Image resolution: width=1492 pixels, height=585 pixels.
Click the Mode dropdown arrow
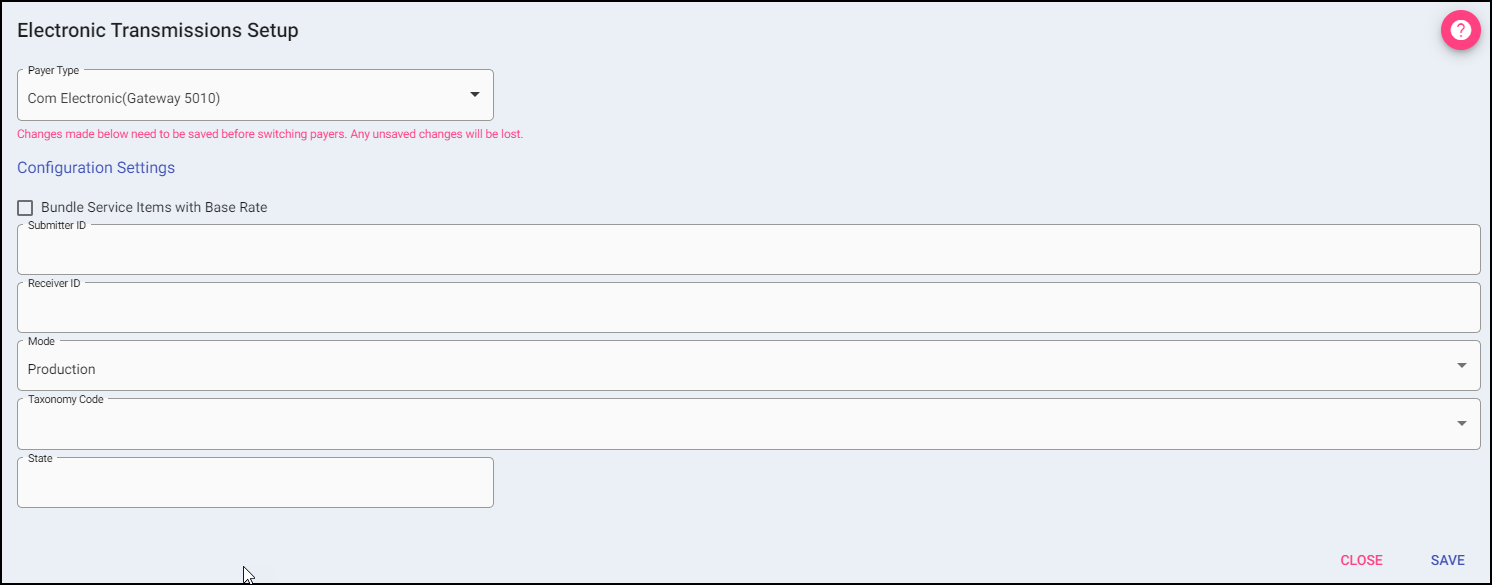1461,365
